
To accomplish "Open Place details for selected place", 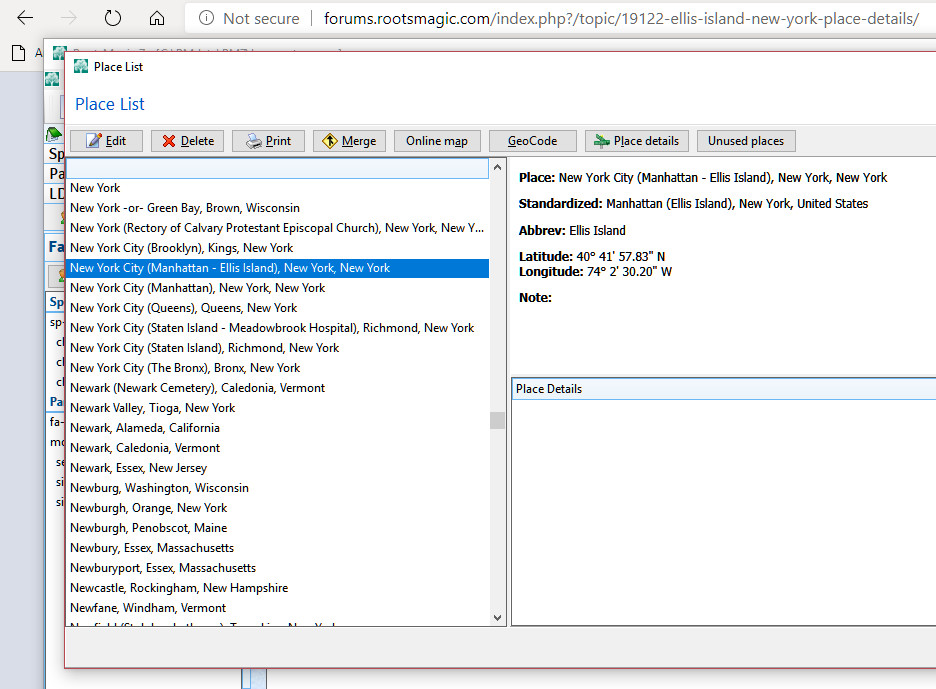I will [637, 141].
